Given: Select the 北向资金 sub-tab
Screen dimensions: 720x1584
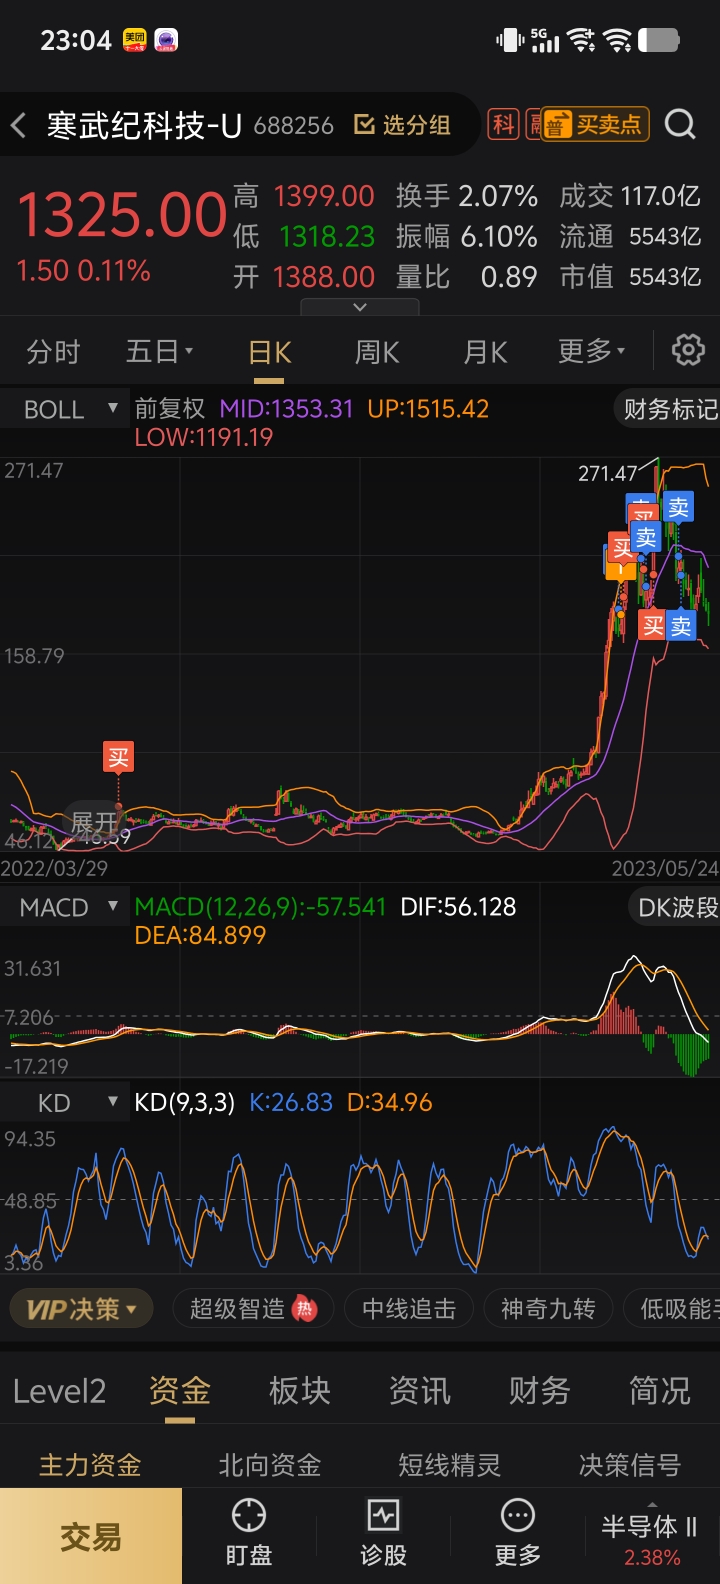Looking at the screenshot, I should pos(270,1465).
